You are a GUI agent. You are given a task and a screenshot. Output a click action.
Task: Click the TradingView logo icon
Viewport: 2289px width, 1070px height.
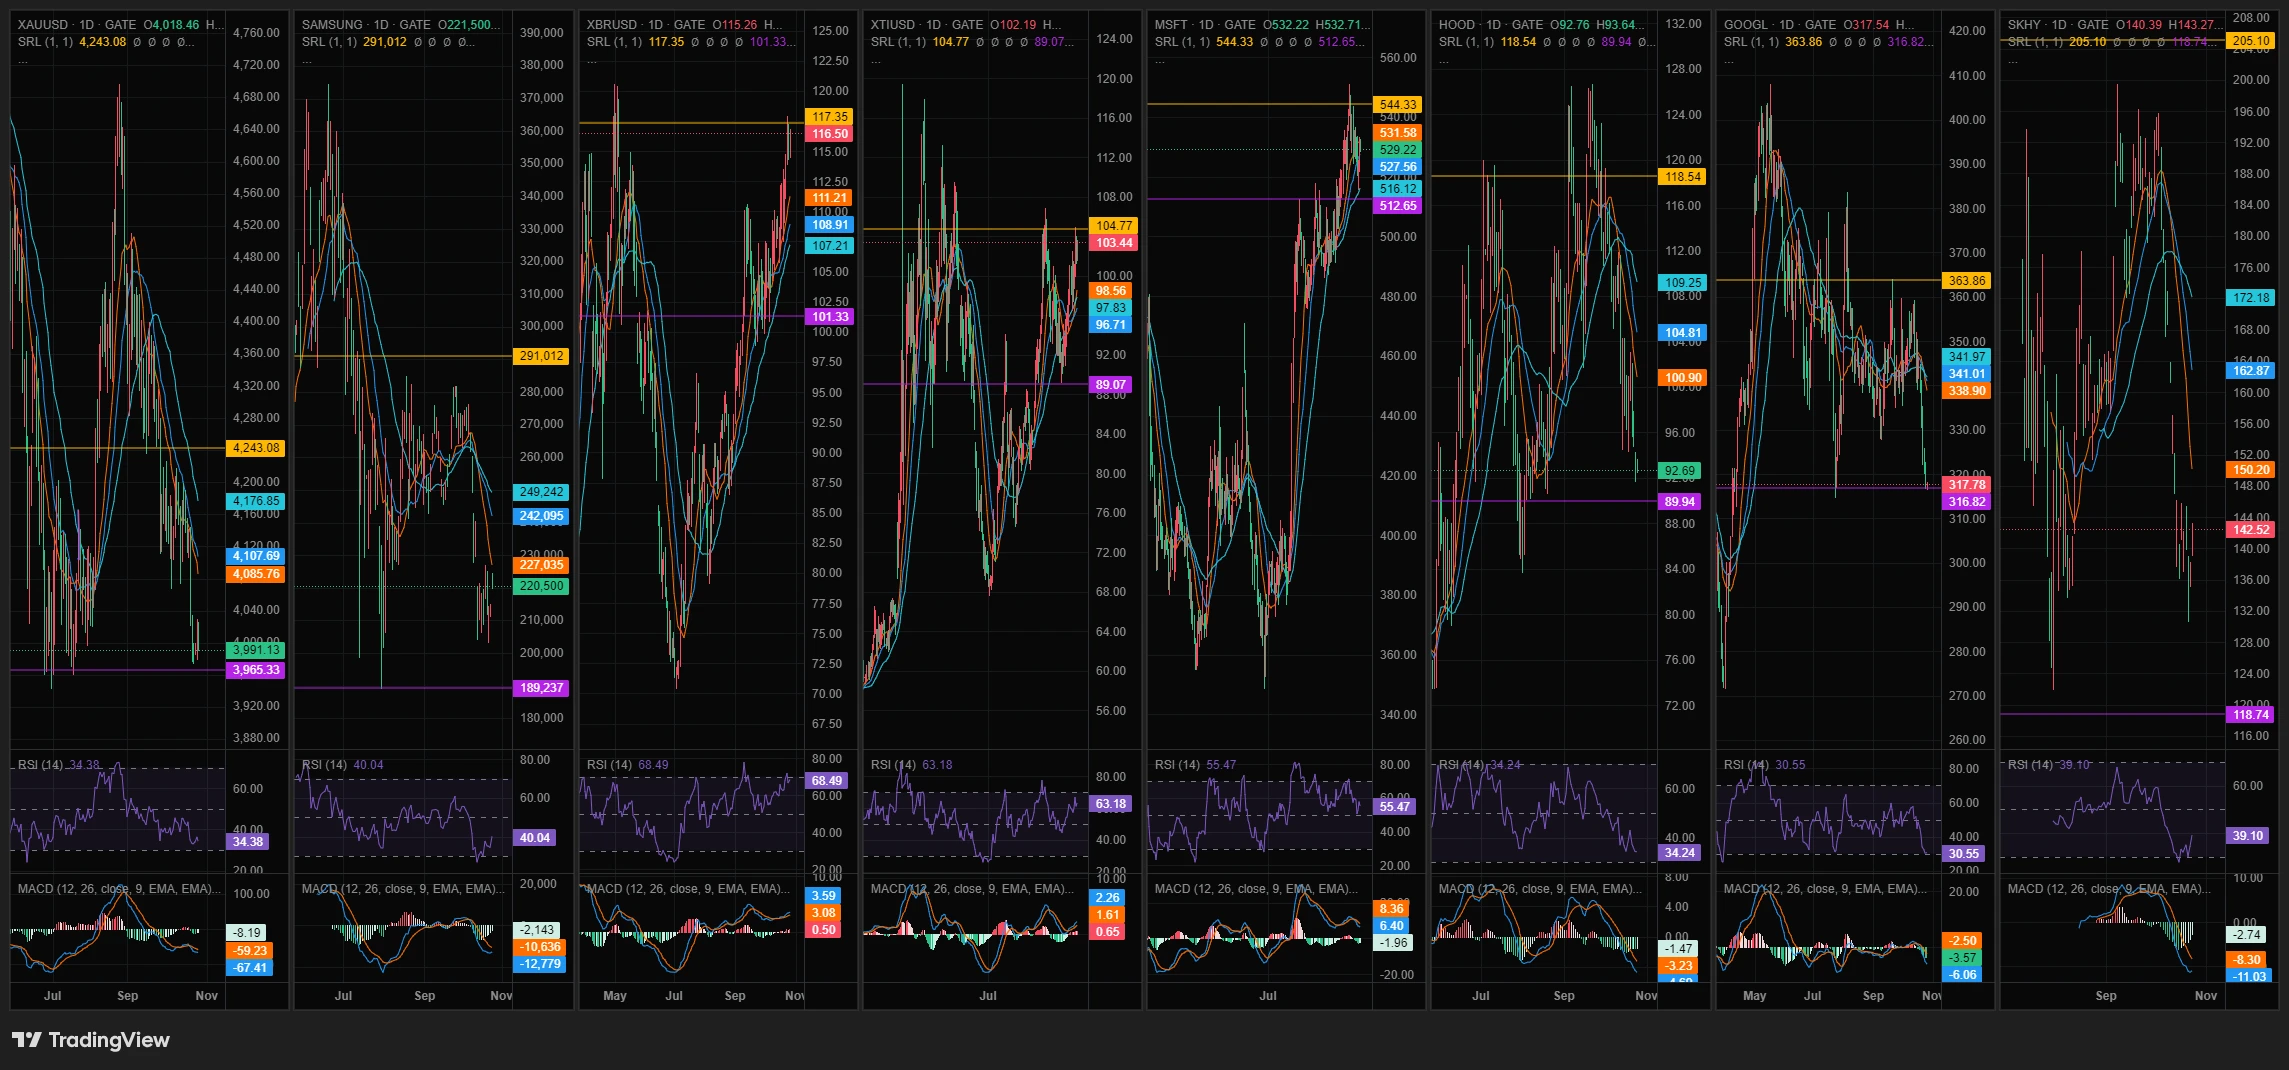coord(27,1040)
